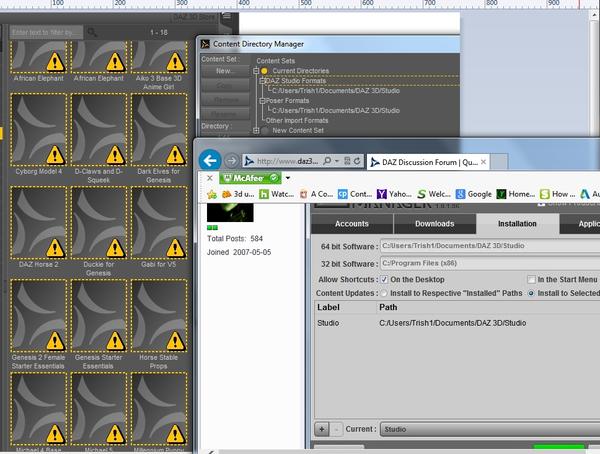Select 'Install to Selected' radio button
600x454 pixels.
click(531, 294)
